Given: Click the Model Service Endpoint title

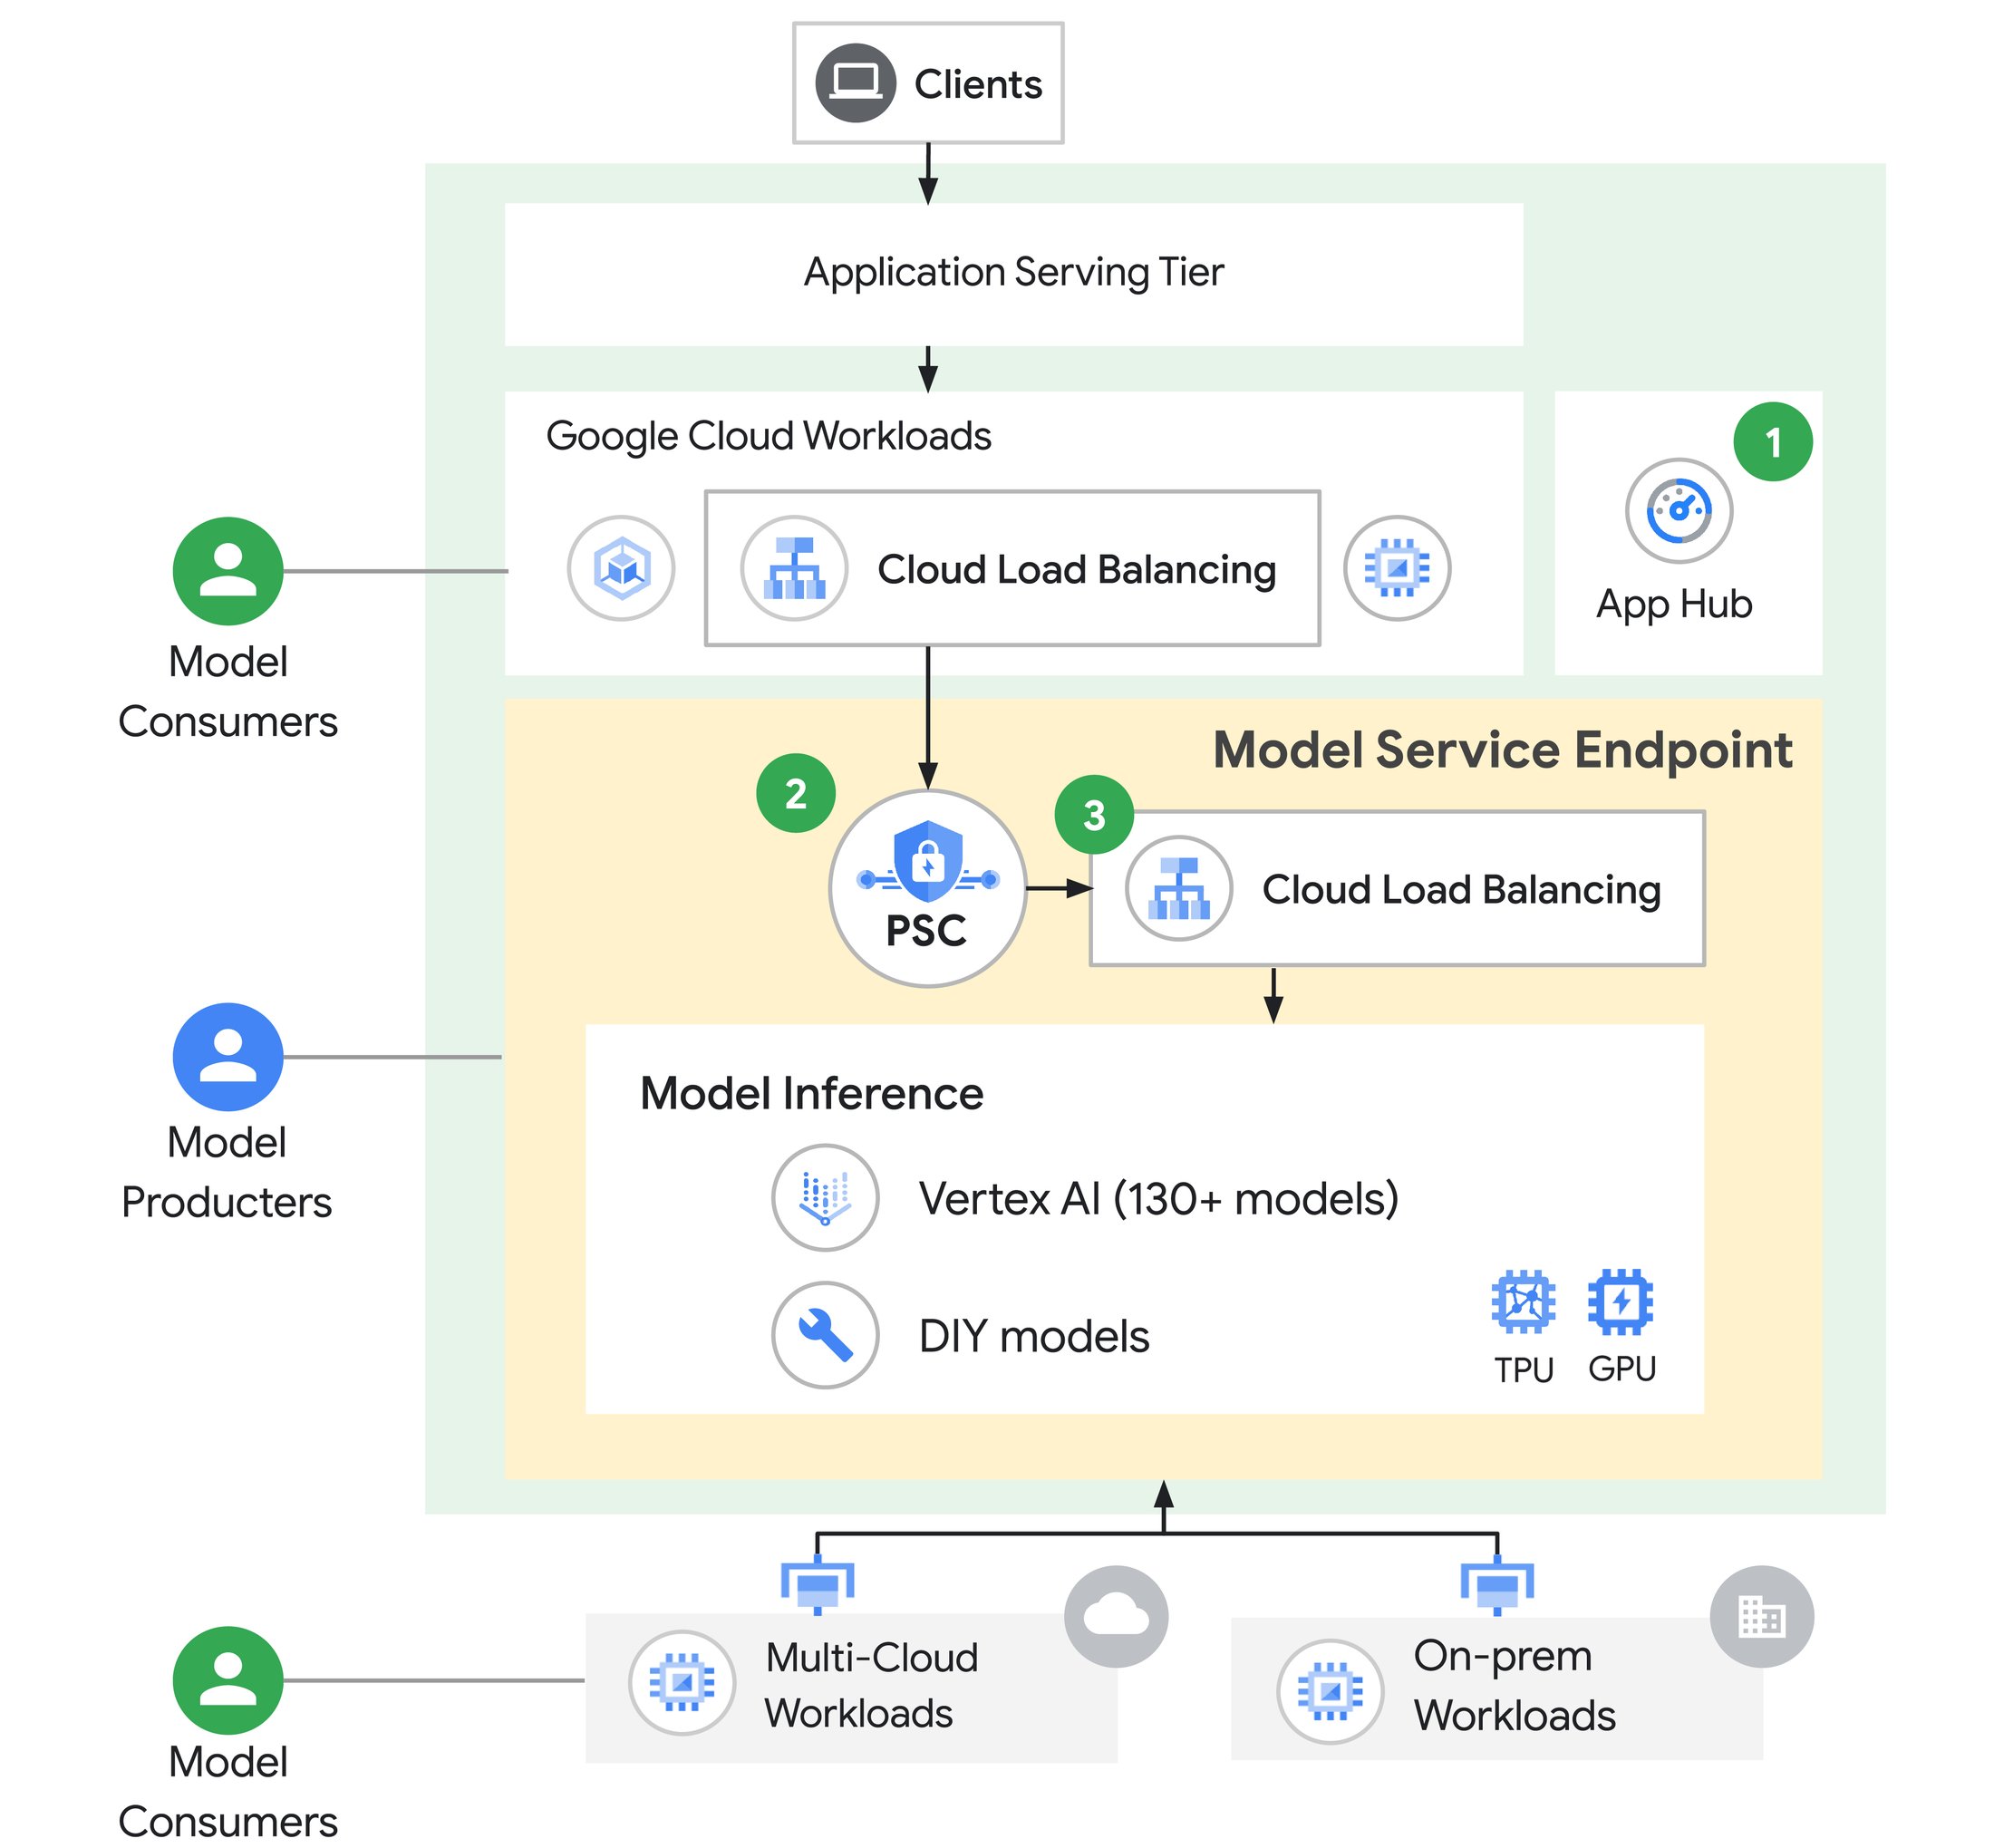Looking at the screenshot, I should pos(1502,749).
